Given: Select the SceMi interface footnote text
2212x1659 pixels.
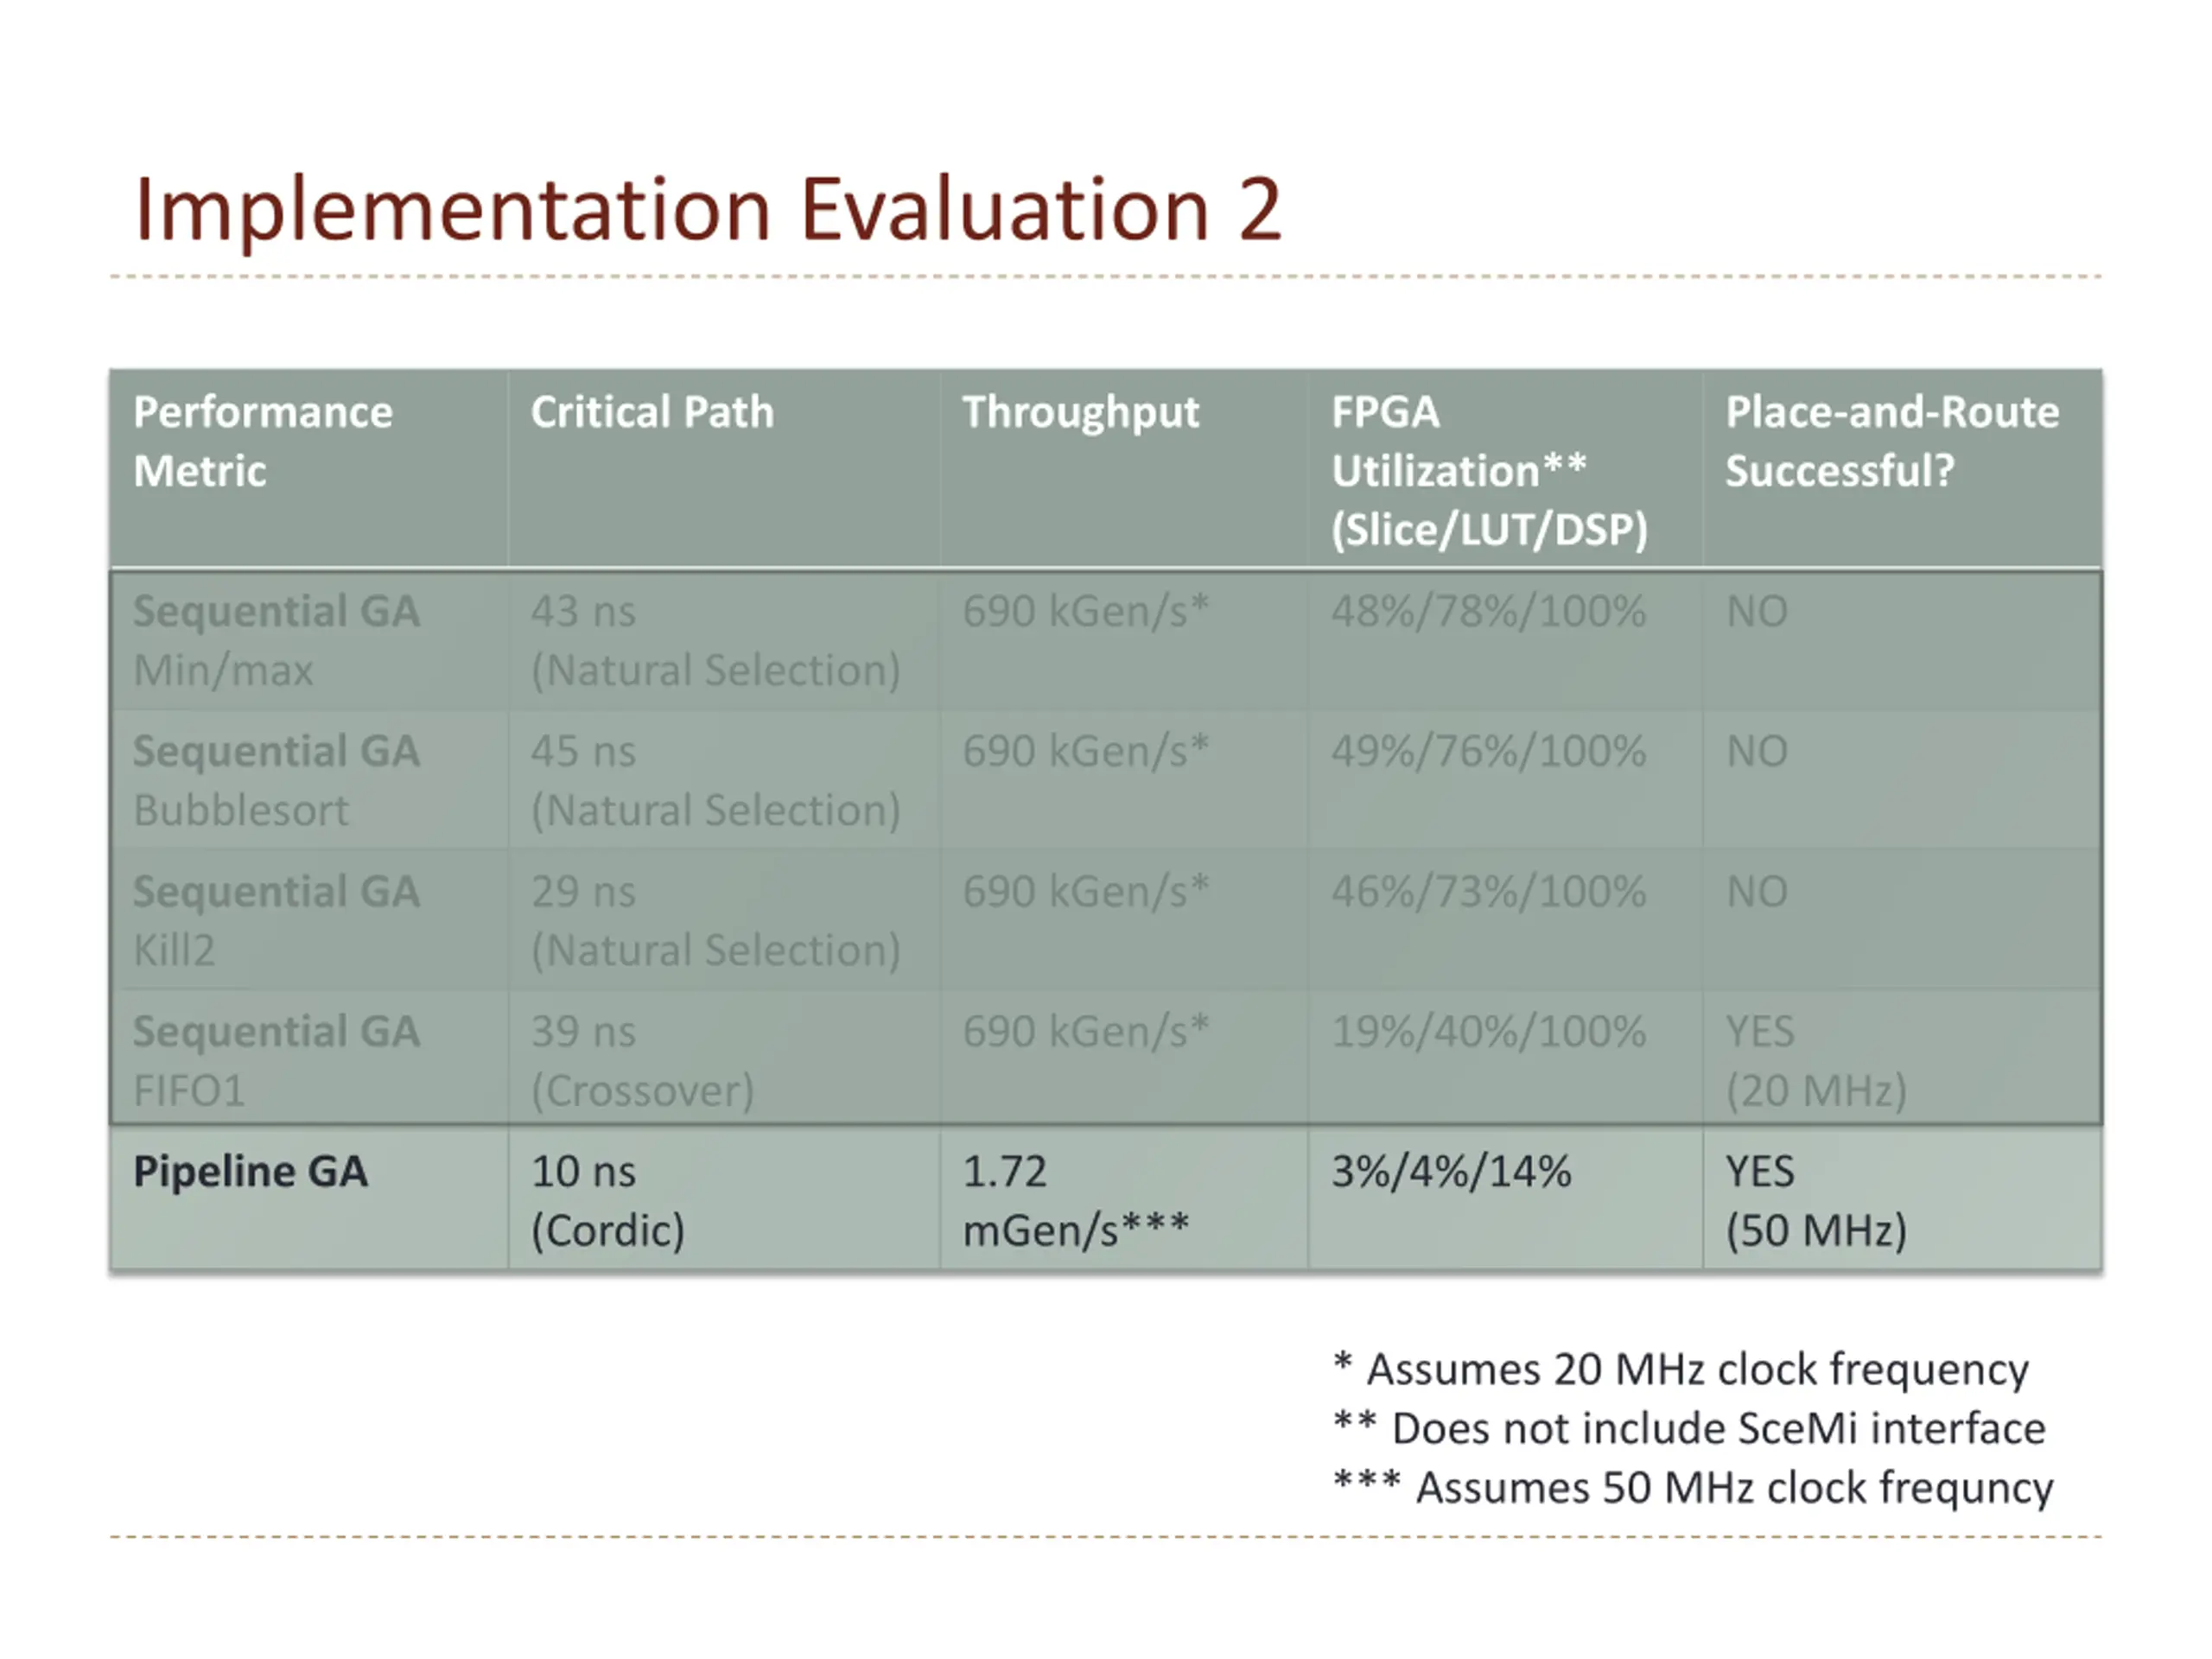Looking at the screenshot, I should click(1690, 1428).
